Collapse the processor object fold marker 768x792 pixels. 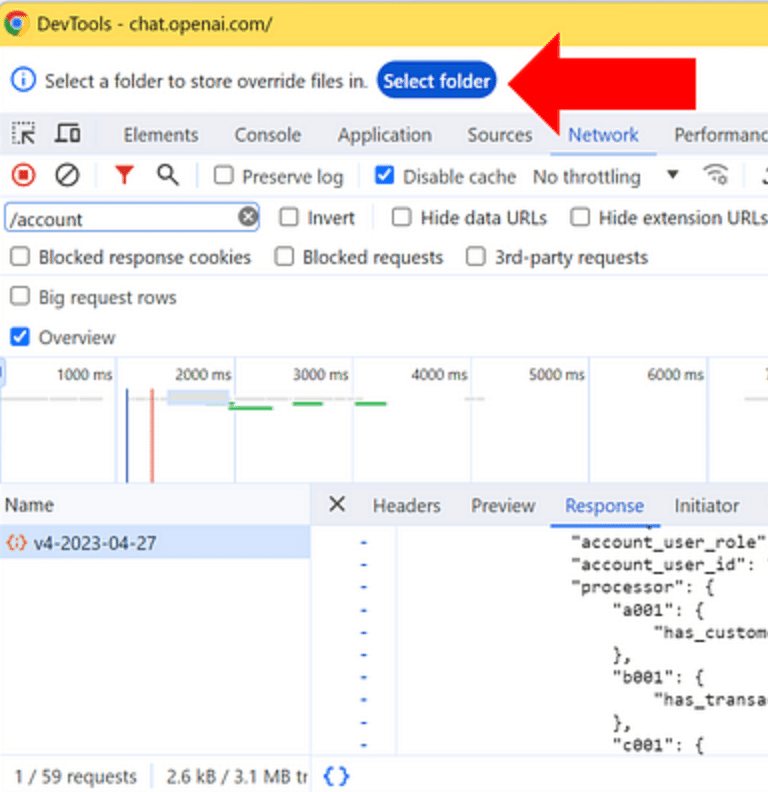tap(364, 587)
